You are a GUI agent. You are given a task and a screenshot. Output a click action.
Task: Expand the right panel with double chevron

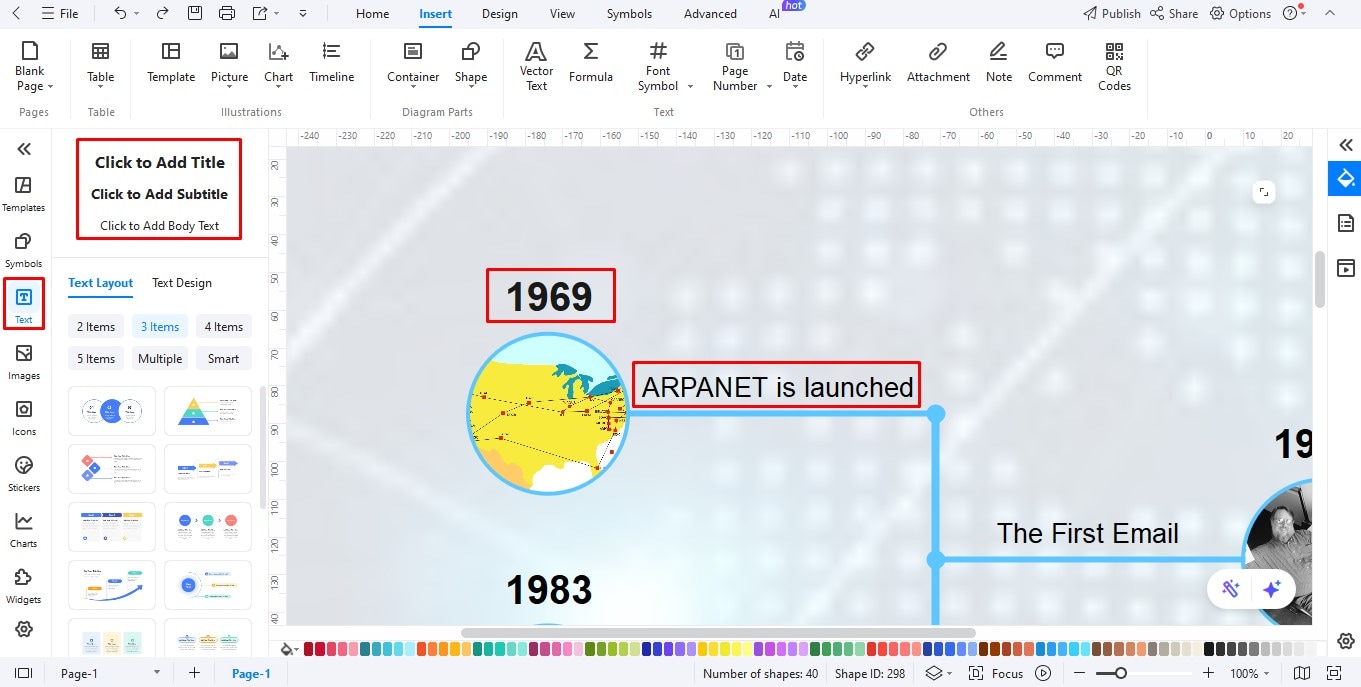[1346, 145]
